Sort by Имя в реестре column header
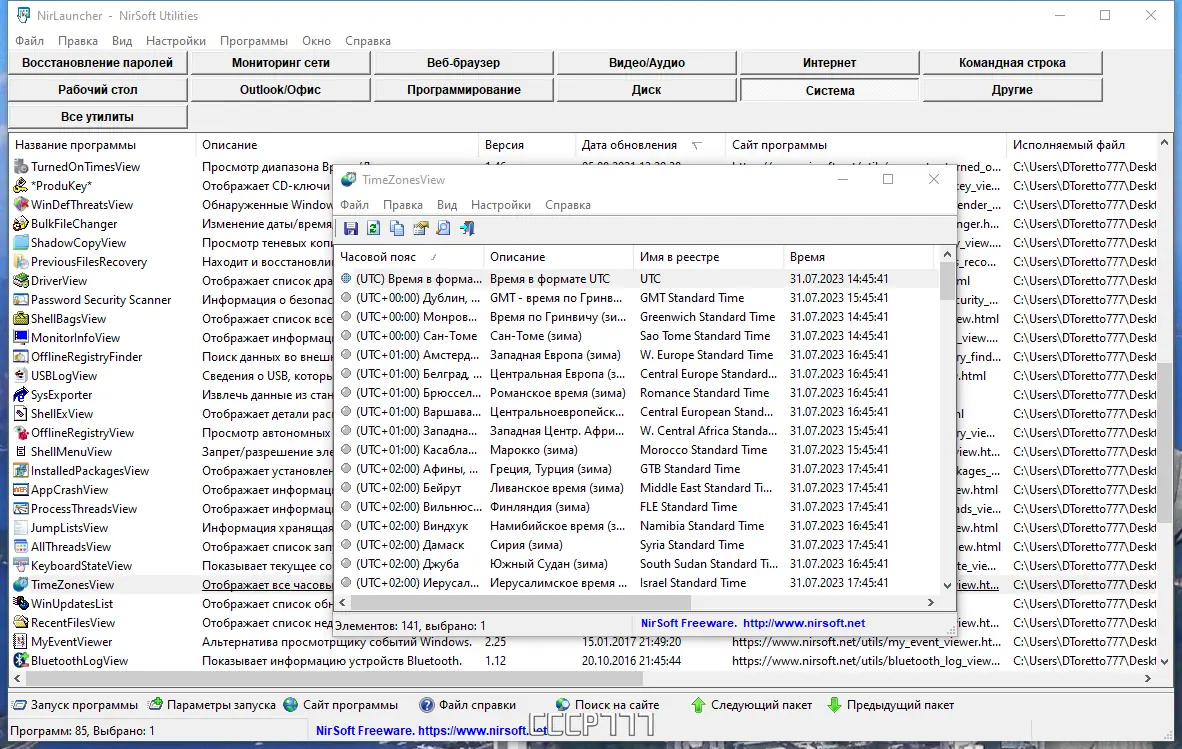Viewport: 1182px width, 749px height. 708,257
